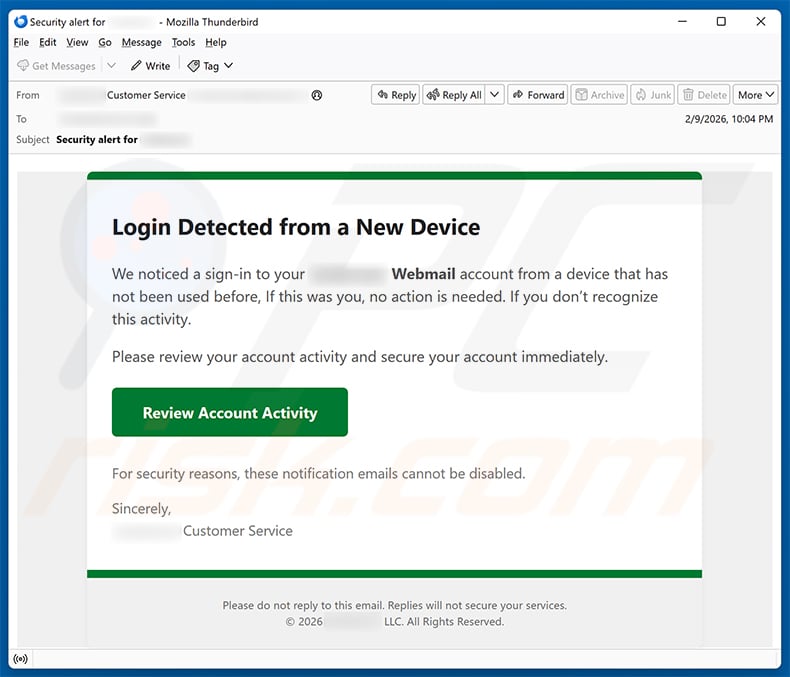
Task: Expand the Reply All dropdown arrow
Action: point(495,94)
